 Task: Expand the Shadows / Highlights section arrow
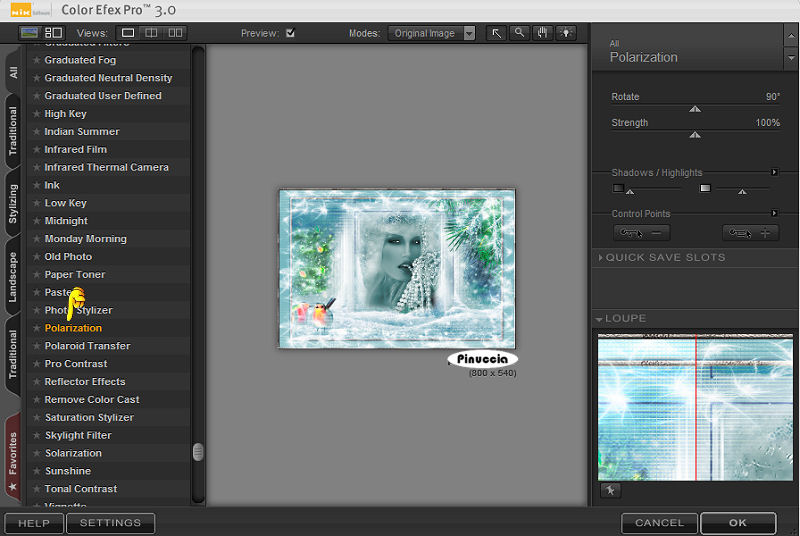(x=774, y=172)
